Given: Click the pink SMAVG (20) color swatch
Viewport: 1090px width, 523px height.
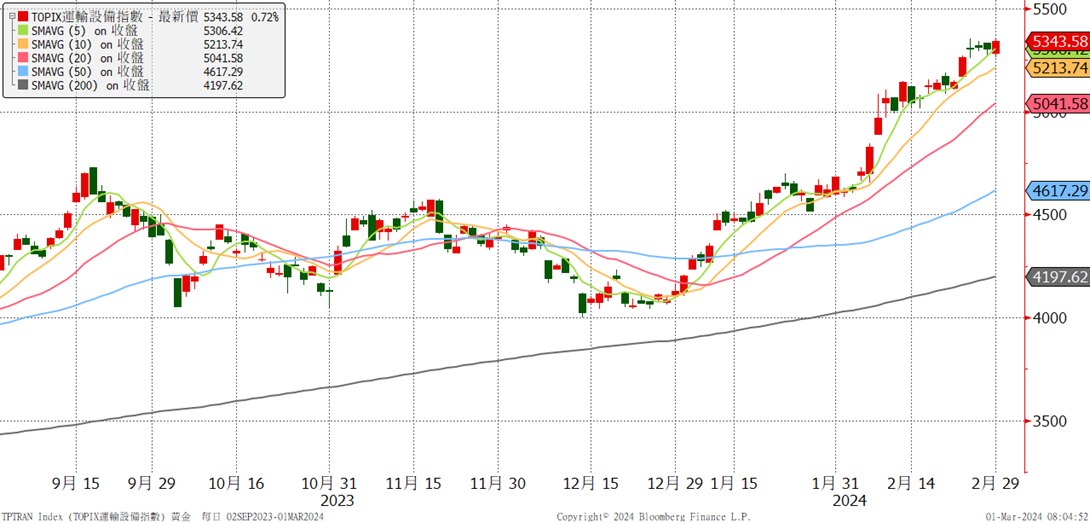Looking at the screenshot, I should tap(22, 58).
